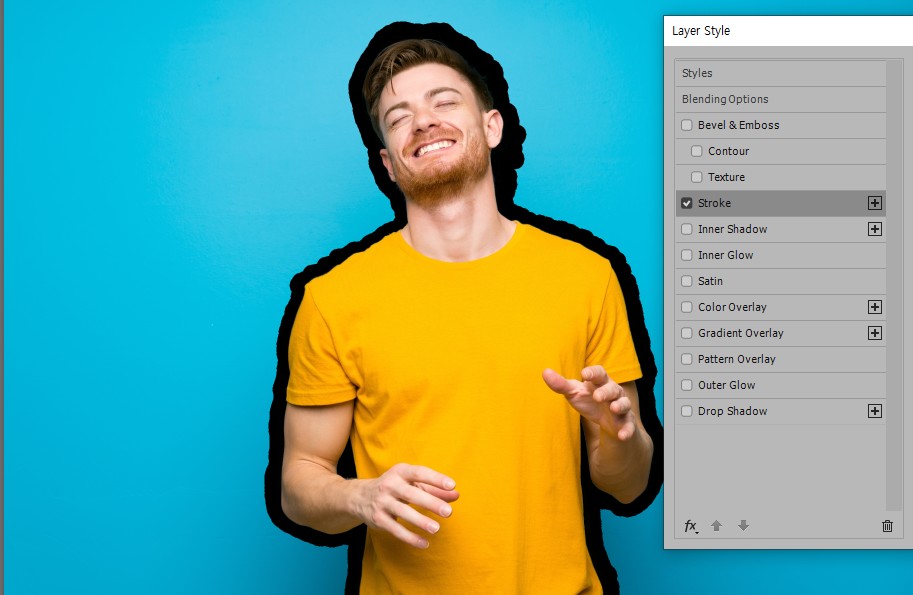Screen dimensions: 913x595
Task: Enable the Color Overlay checkbox
Action: tap(686, 307)
